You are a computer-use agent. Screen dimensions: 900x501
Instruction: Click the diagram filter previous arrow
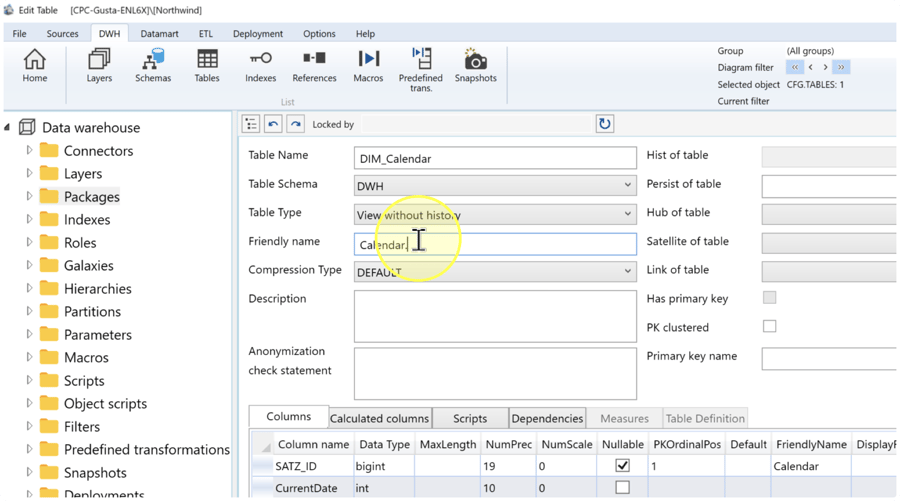[810, 67]
